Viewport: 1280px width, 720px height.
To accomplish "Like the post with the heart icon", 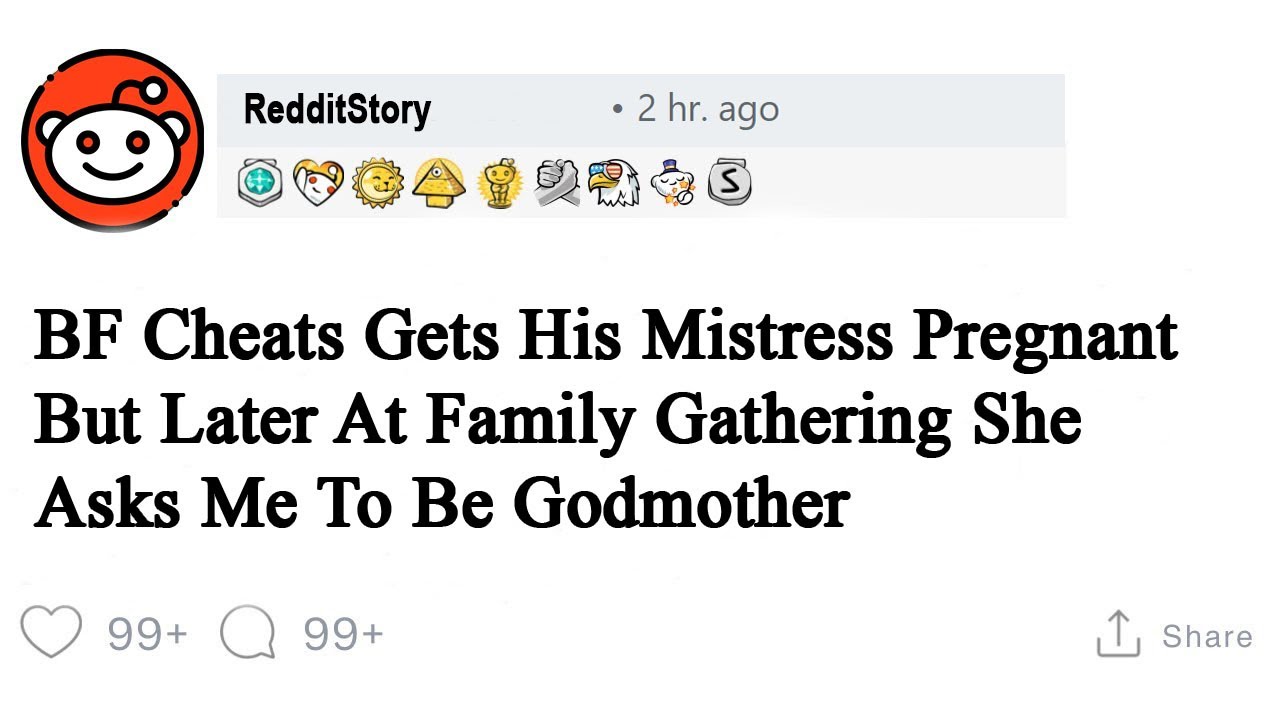I will click(x=51, y=633).
